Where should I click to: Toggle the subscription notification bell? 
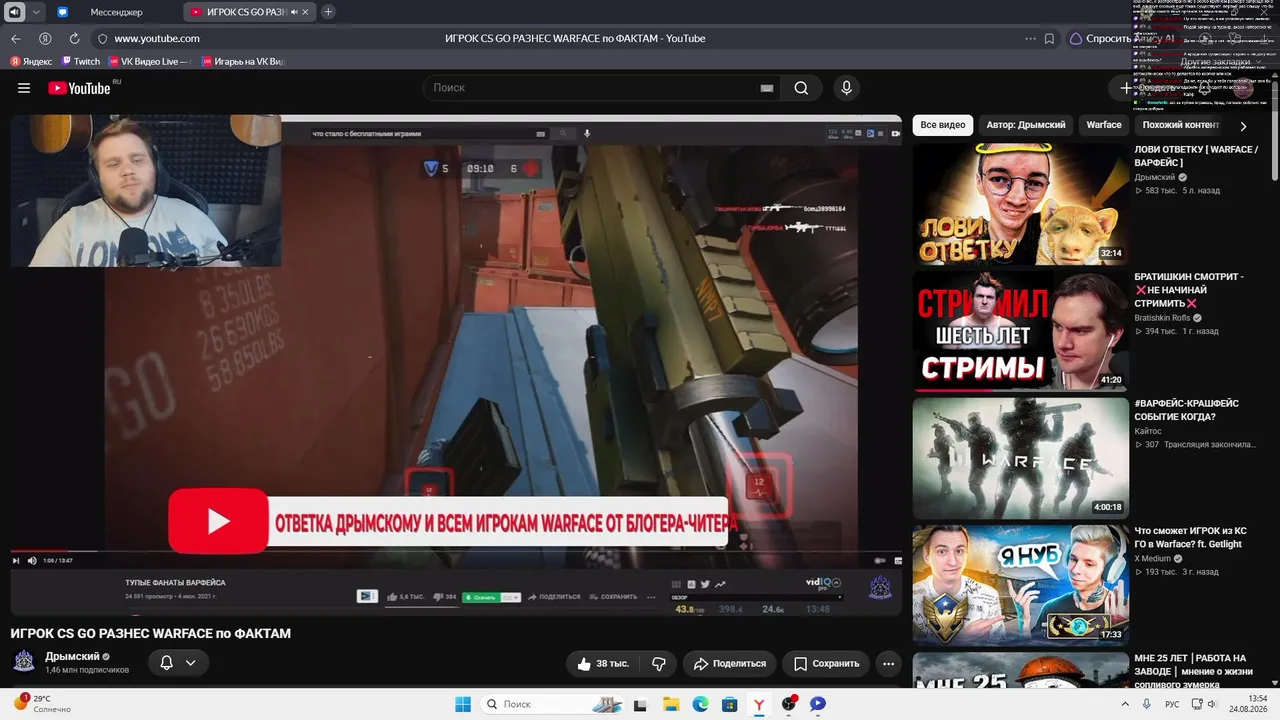point(167,663)
